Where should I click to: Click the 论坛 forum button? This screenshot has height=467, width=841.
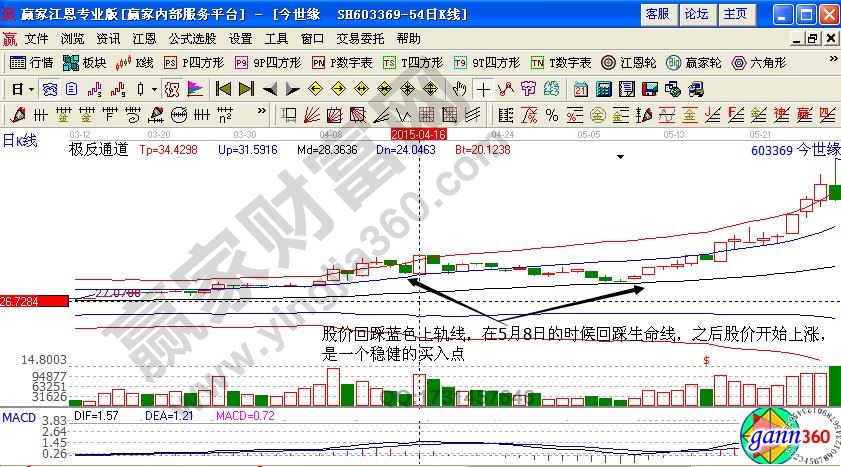696,14
